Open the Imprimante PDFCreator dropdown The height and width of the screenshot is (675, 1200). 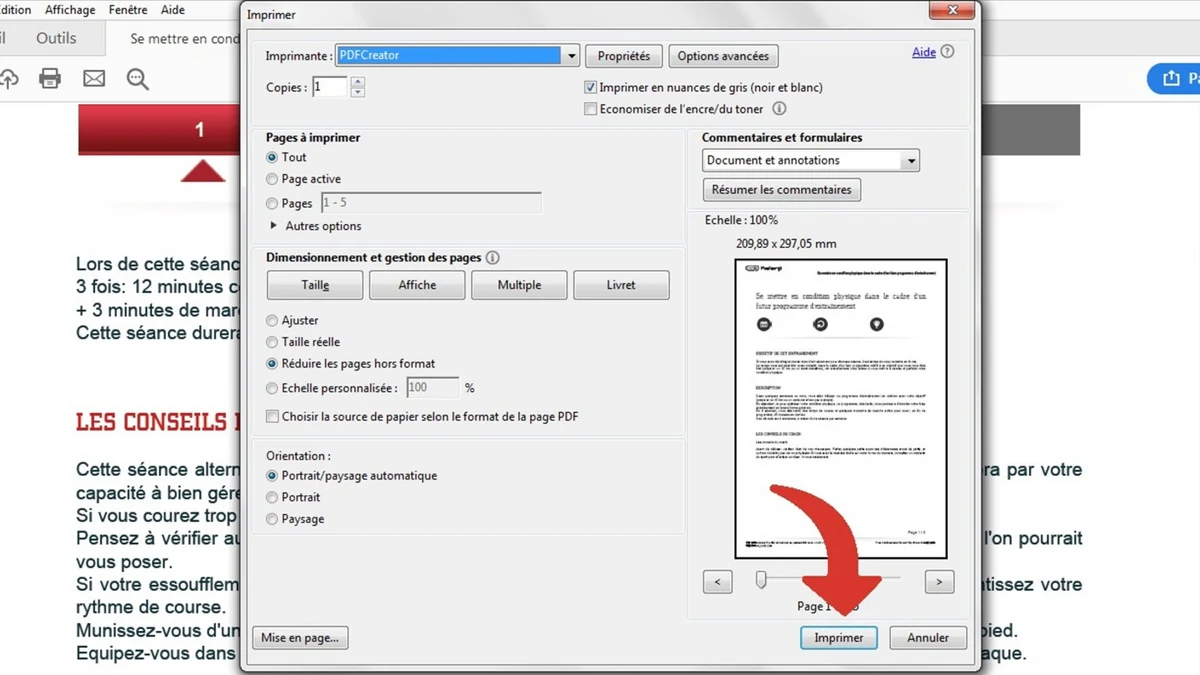tap(571, 56)
